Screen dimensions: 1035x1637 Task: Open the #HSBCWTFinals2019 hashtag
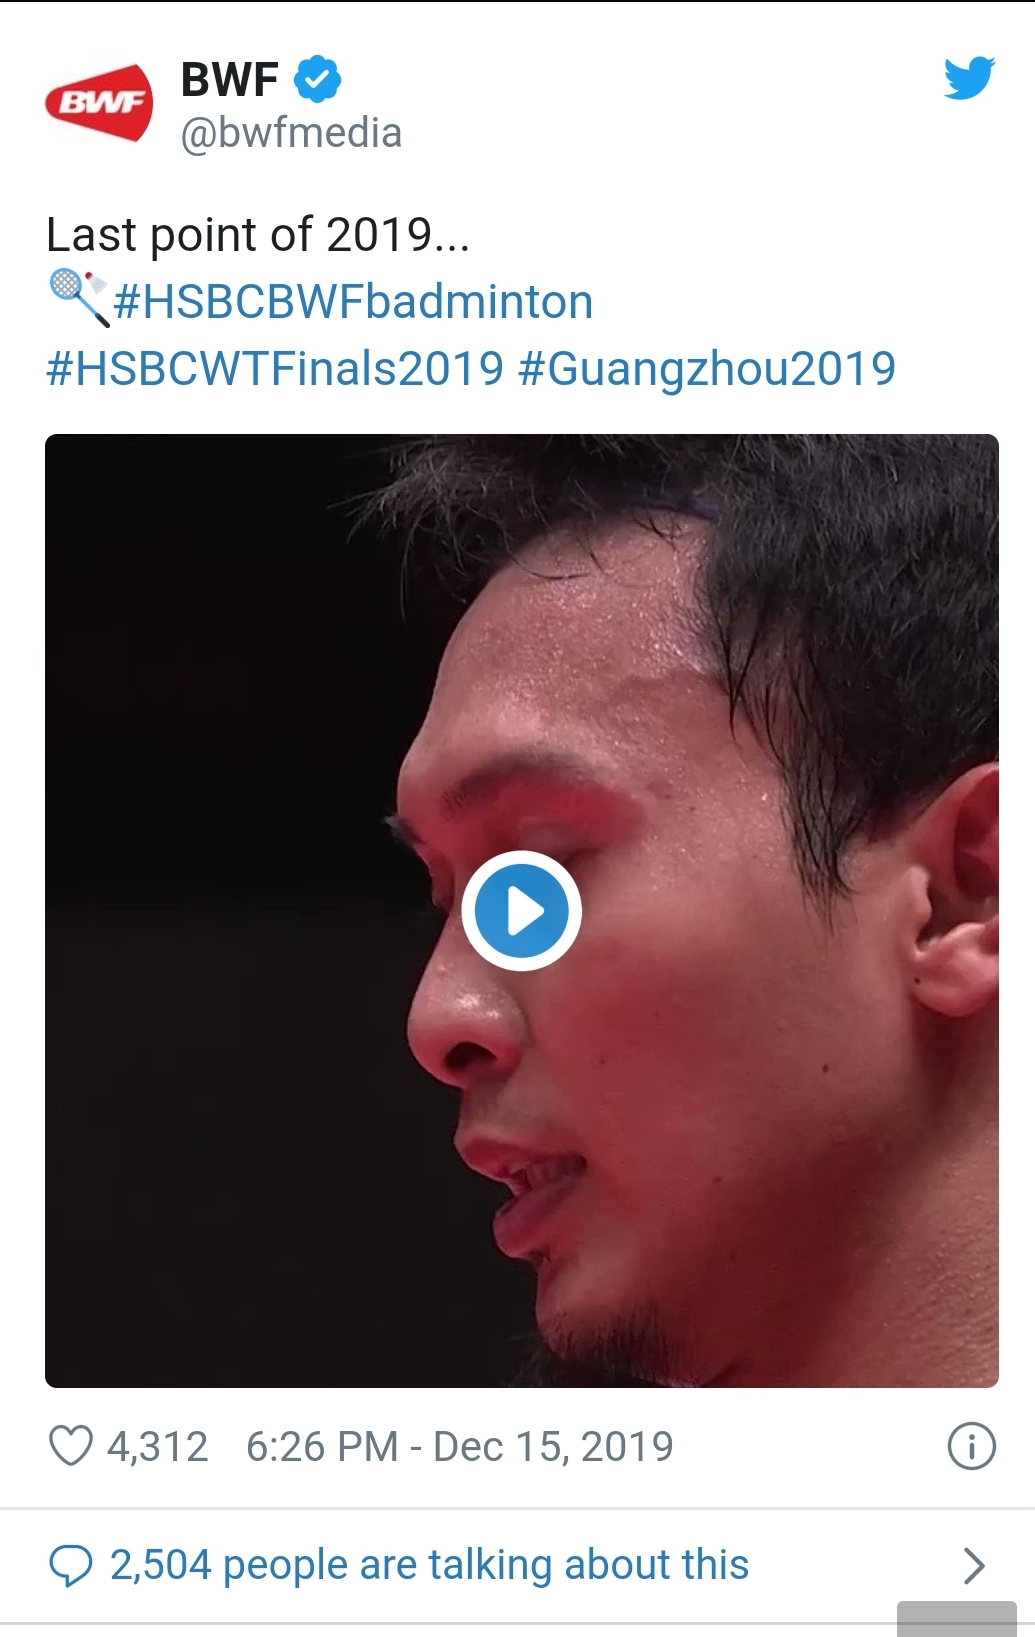coord(275,369)
